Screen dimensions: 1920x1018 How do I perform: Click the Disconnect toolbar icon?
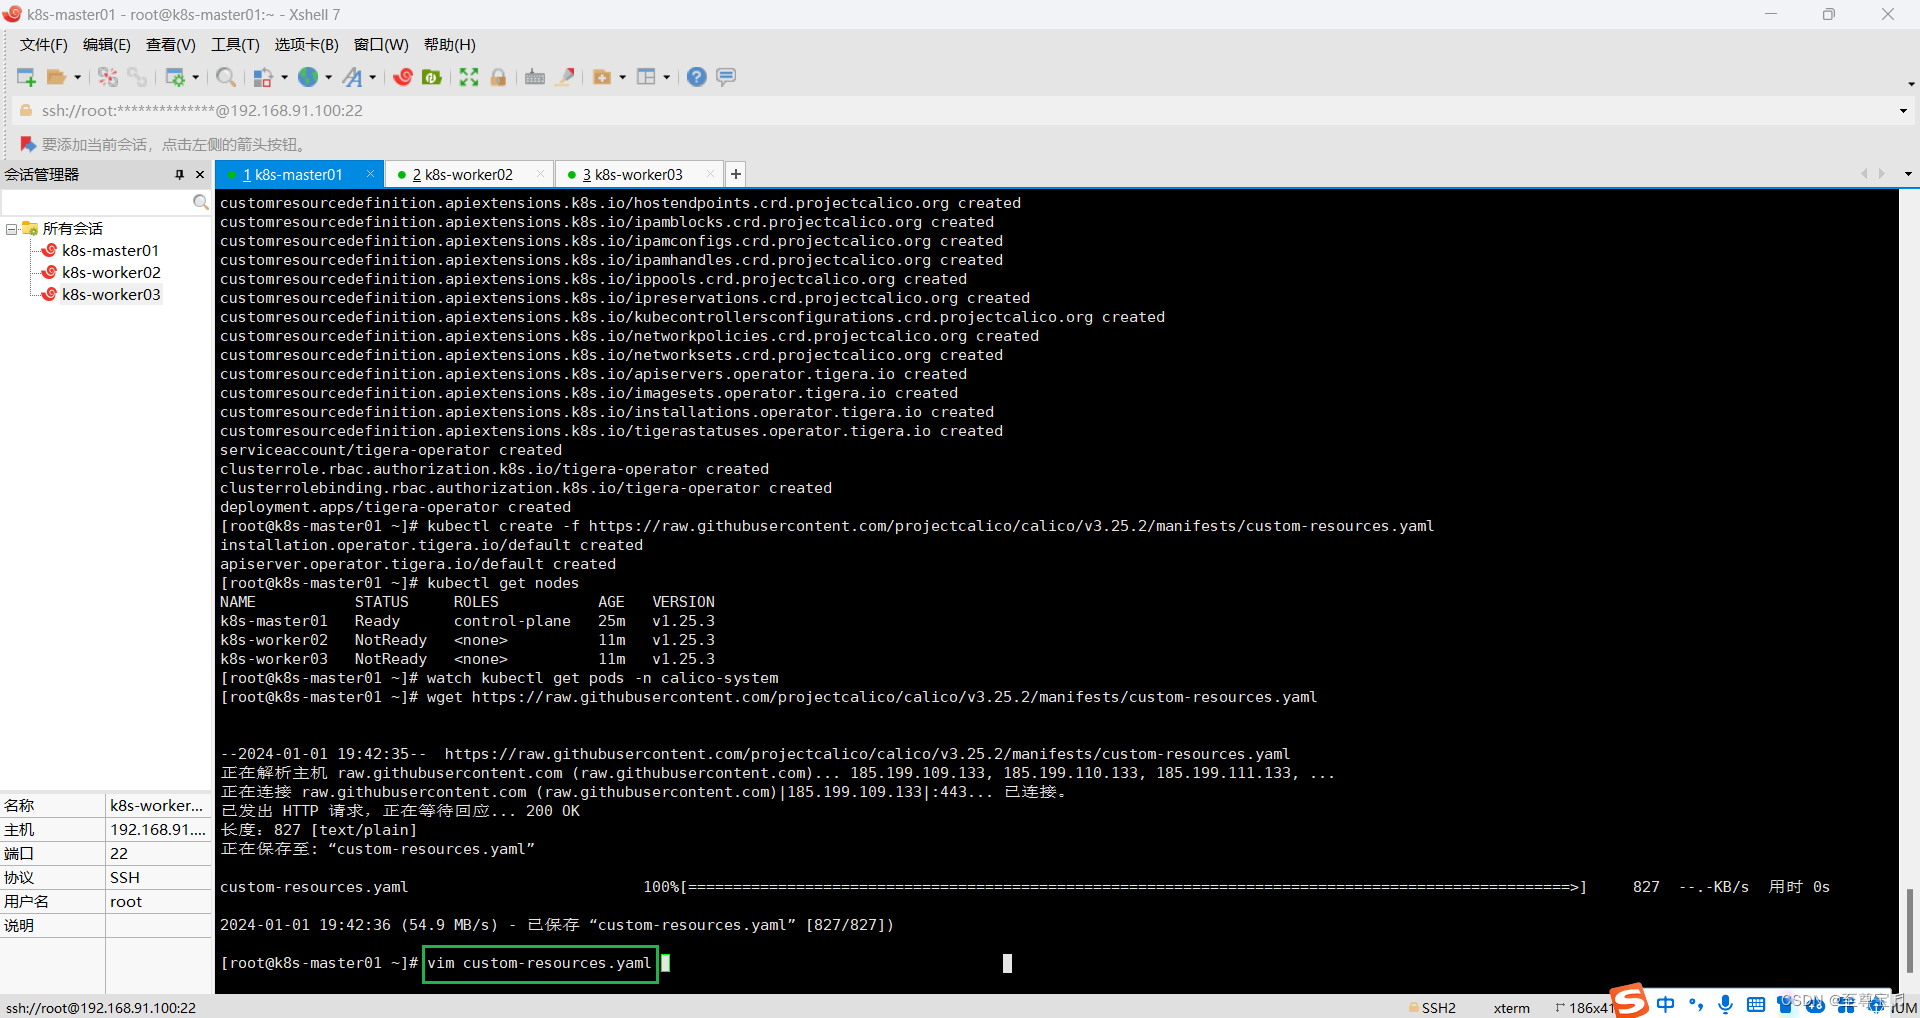(108, 77)
